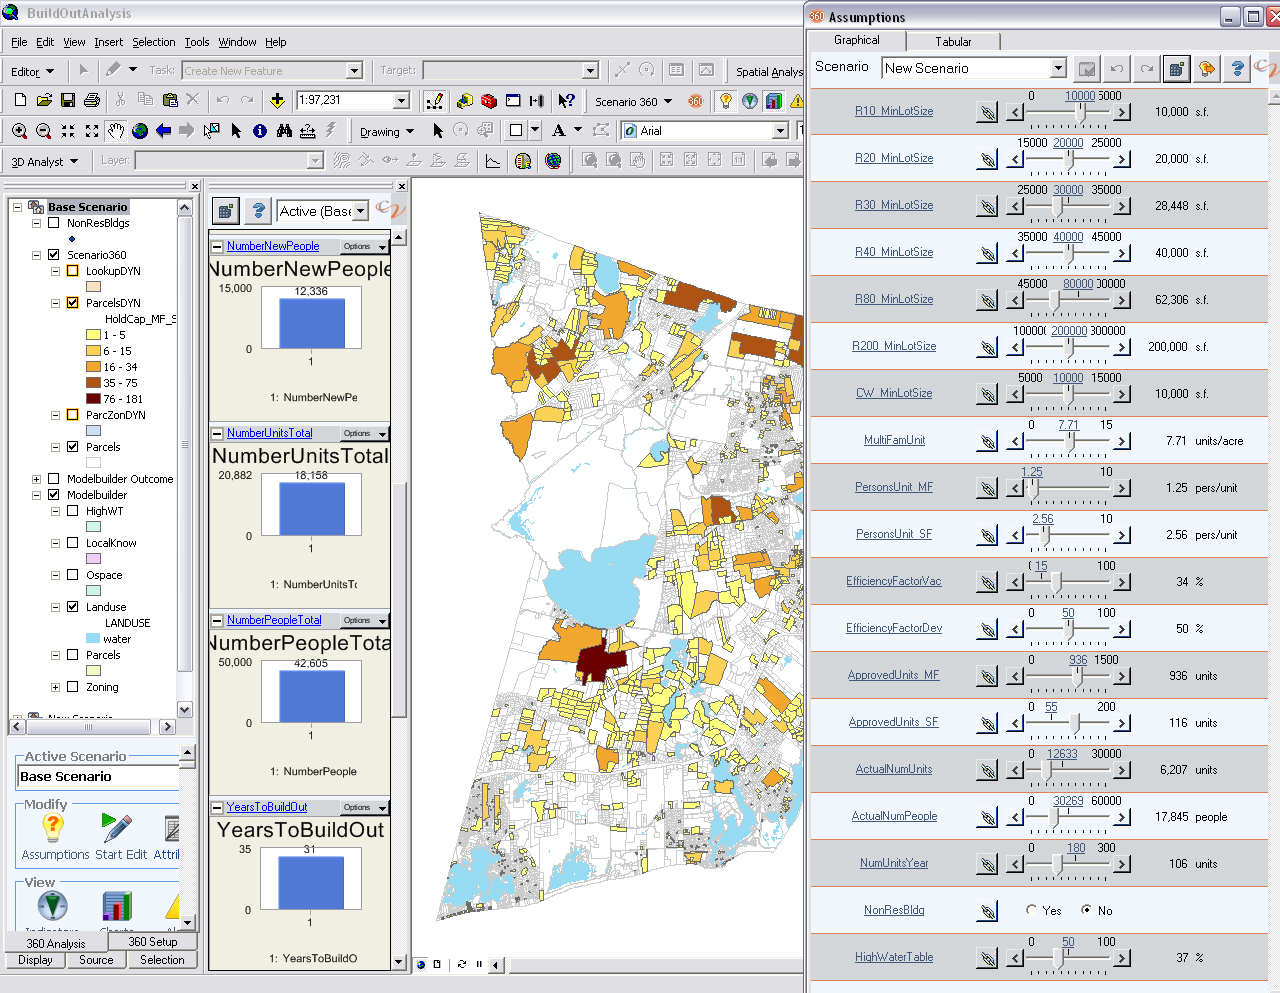Image resolution: width=1280 pixels, height=993 pixels.
Task: Open the map scale 1:97,231 dropdown
Action: pyautogui.click(x=401, y=100)
